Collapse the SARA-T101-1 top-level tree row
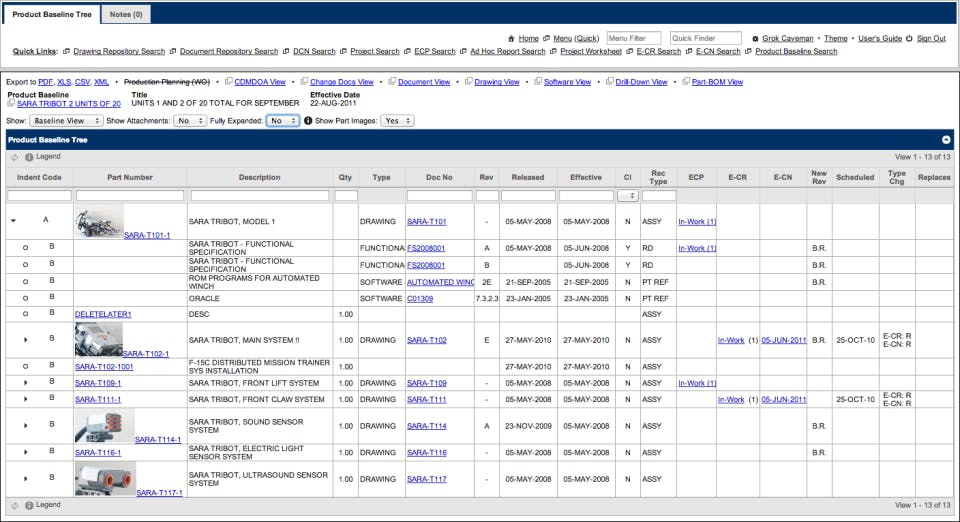Screen dimensions: 960x522 pos(13,220)
